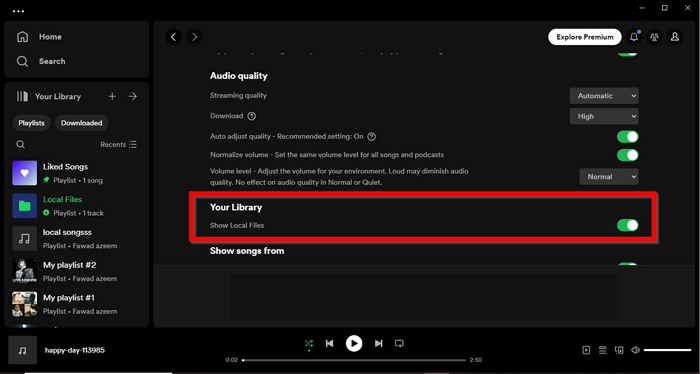This screenshot has height=374, width=700.
Task: Play the current track
Action: (354, 344)
